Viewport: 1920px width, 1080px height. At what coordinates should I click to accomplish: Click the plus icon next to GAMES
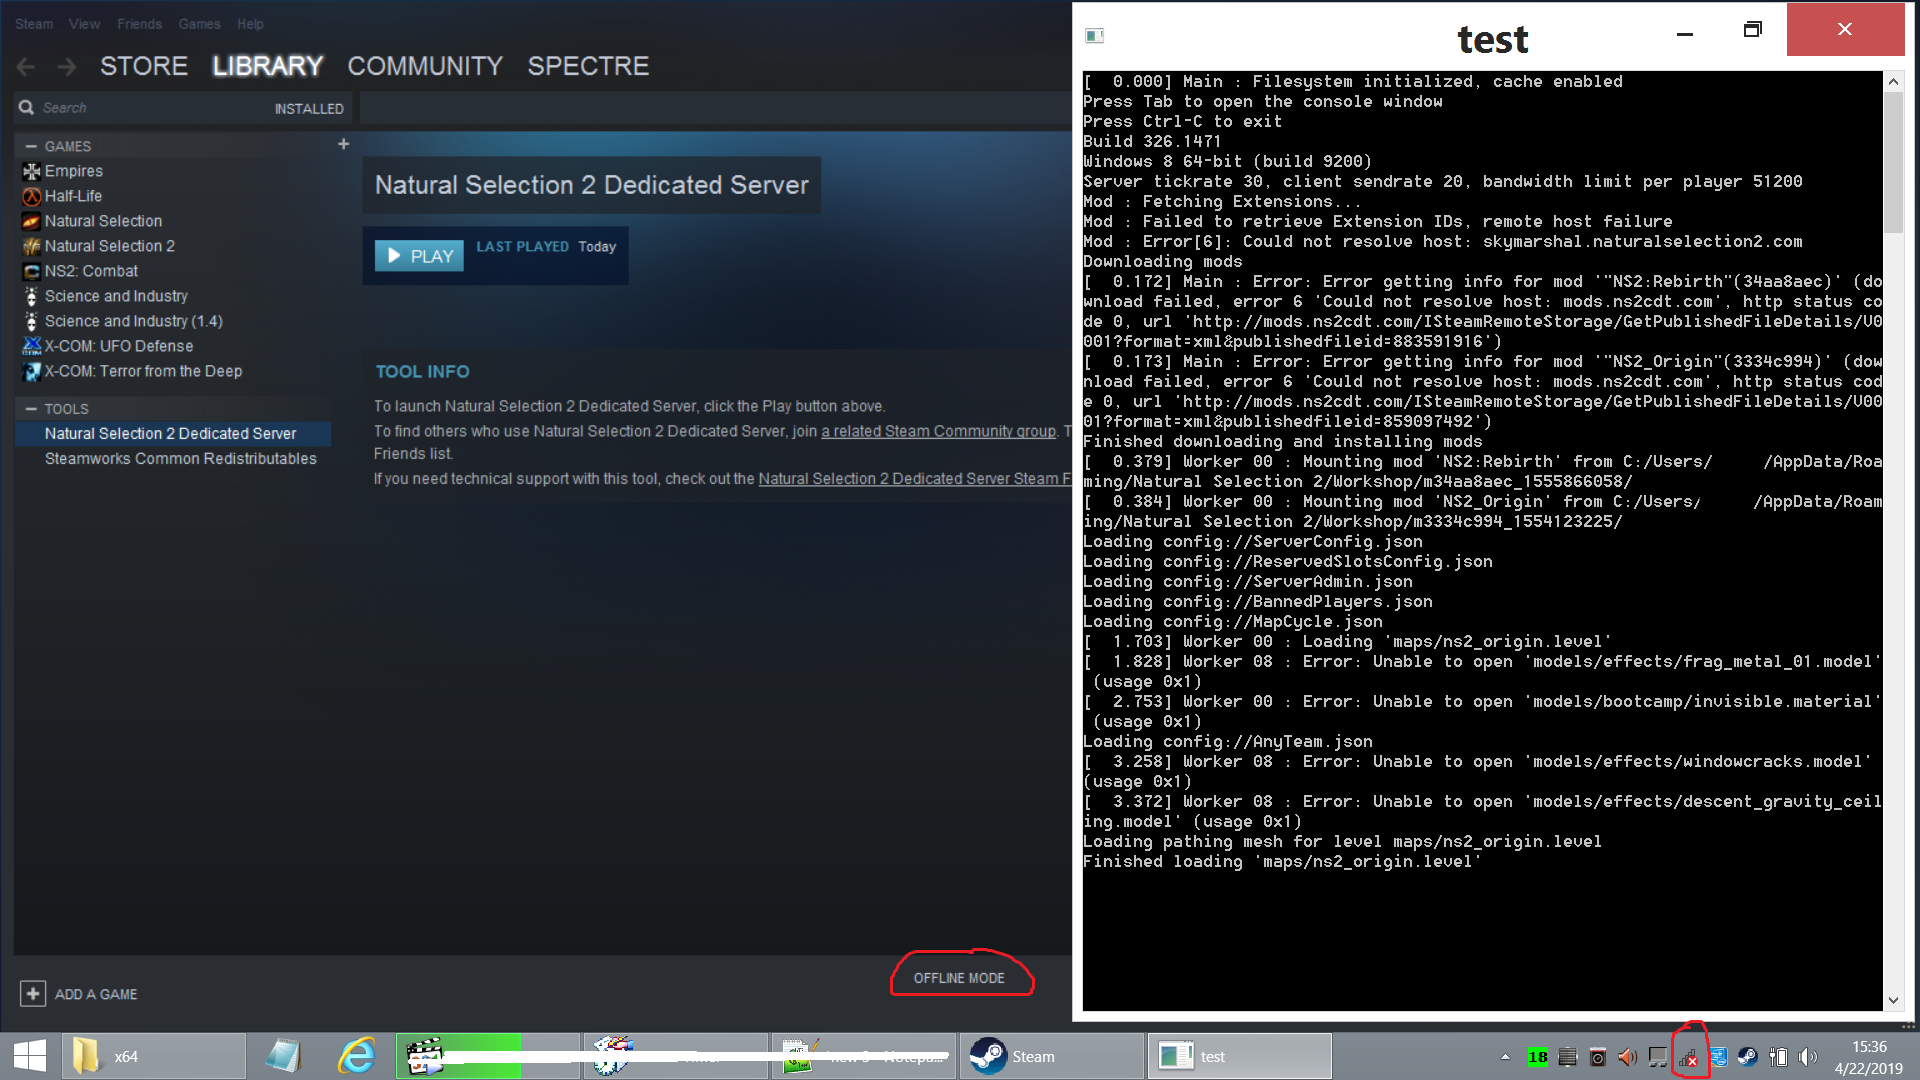(343, 144)
